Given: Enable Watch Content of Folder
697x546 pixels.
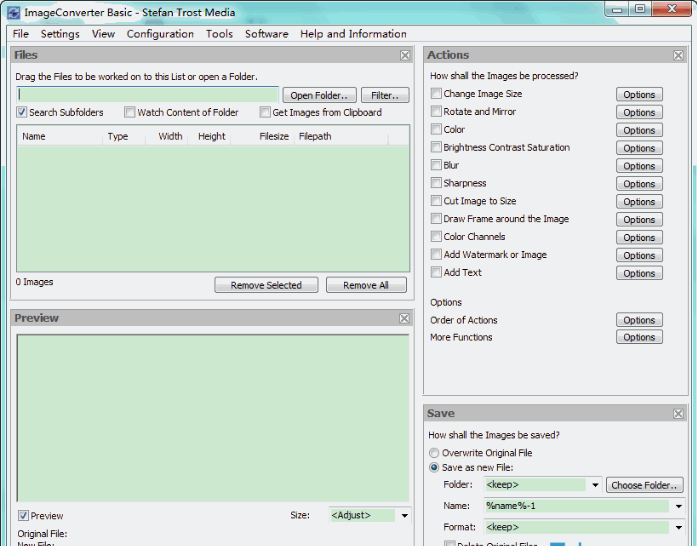Looking at the screenshot, I should 129,112.
